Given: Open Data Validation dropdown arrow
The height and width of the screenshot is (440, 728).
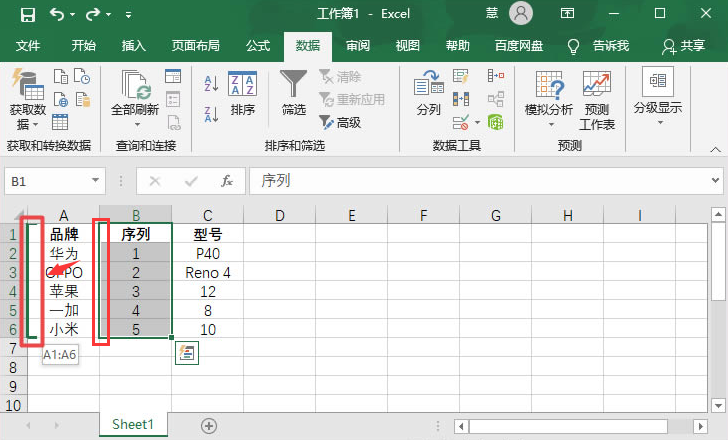Looking at the screenshot, I should coord(477,123).
